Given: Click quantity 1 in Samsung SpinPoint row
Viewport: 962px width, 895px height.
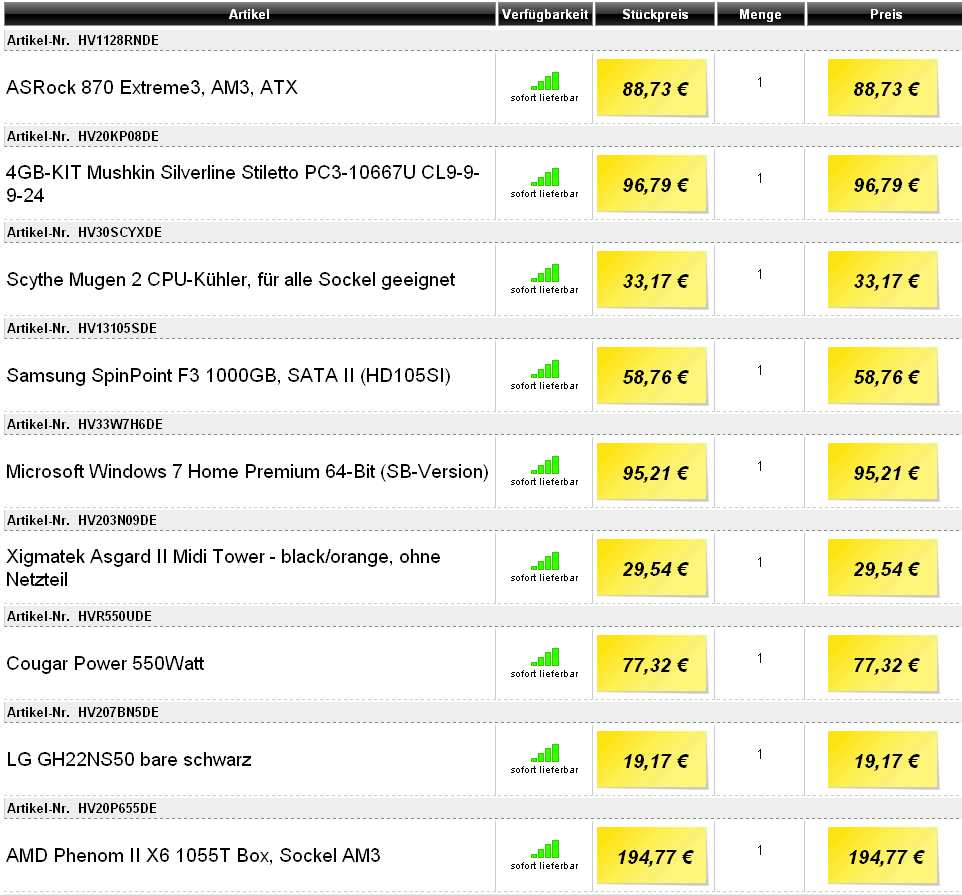Looking at the screenshot, I should [x=760, y=370].
